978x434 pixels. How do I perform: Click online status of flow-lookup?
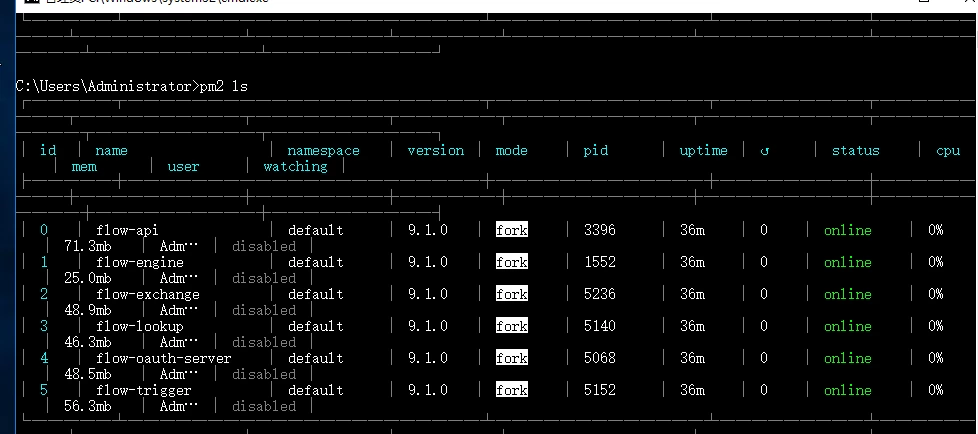(x=848, y=326)
